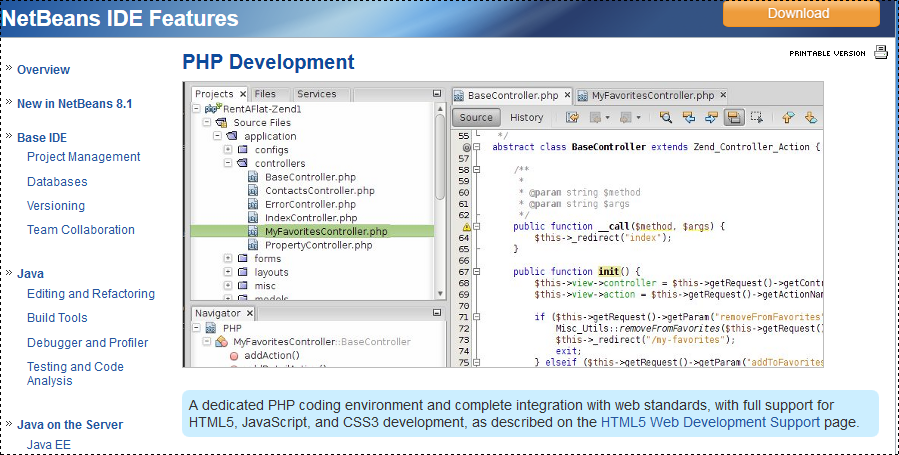899x455 pixels.
Task: Open the MyFavoritesController.php editor tab
Action: tap(652, 96)
